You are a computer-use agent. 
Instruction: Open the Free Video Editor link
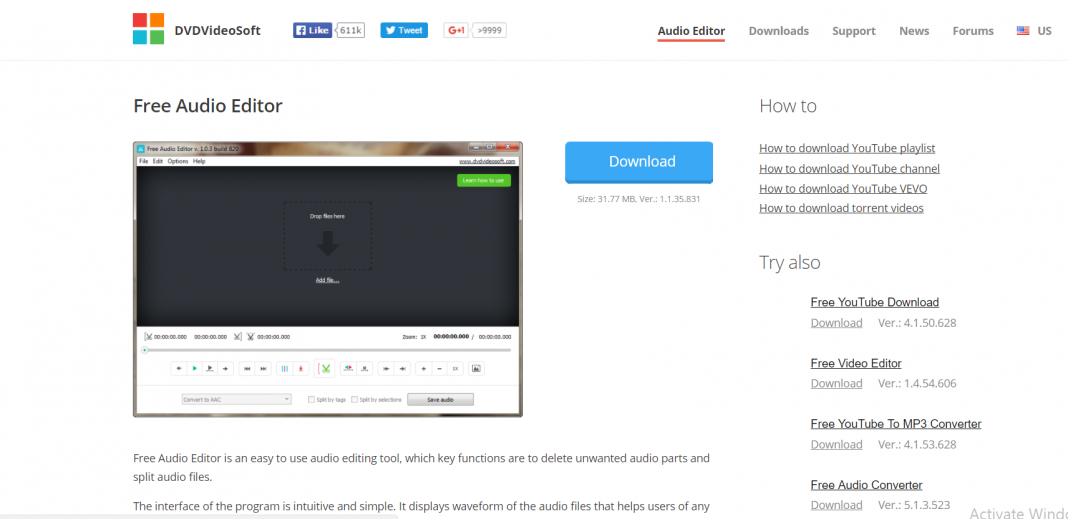tap(856, 364)
